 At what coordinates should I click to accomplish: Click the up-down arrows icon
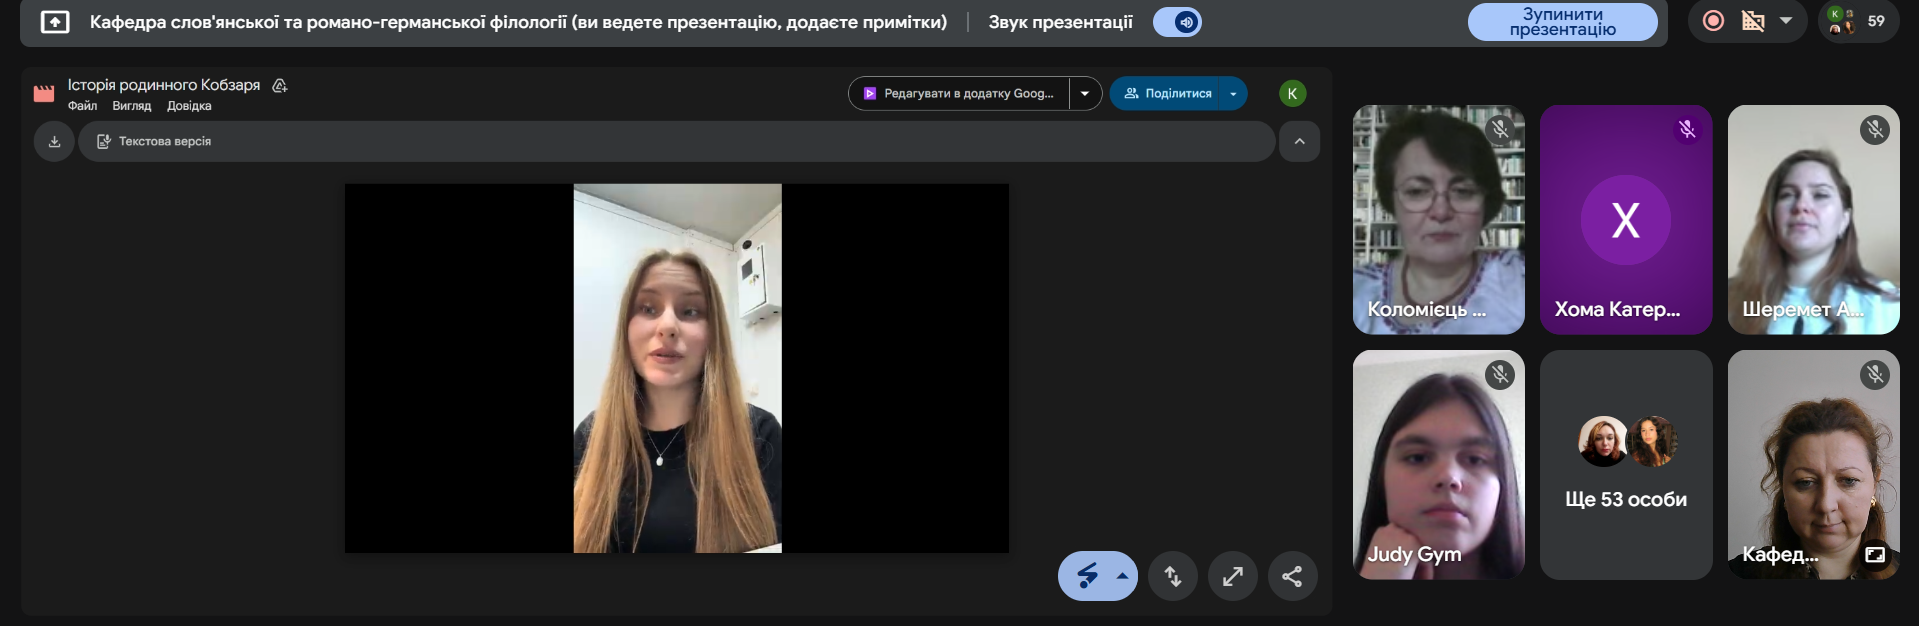[x=1173, y=576]
